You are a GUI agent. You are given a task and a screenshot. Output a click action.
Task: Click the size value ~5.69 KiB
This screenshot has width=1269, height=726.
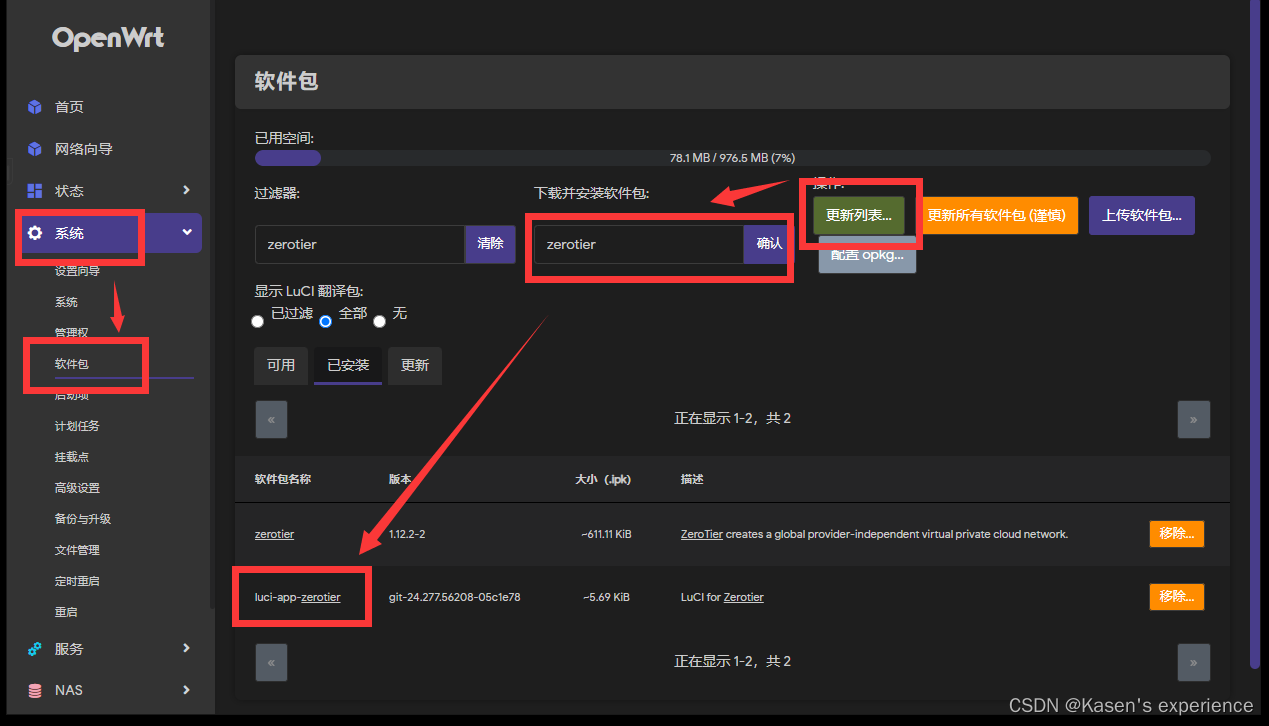click(x=606, y=597)
